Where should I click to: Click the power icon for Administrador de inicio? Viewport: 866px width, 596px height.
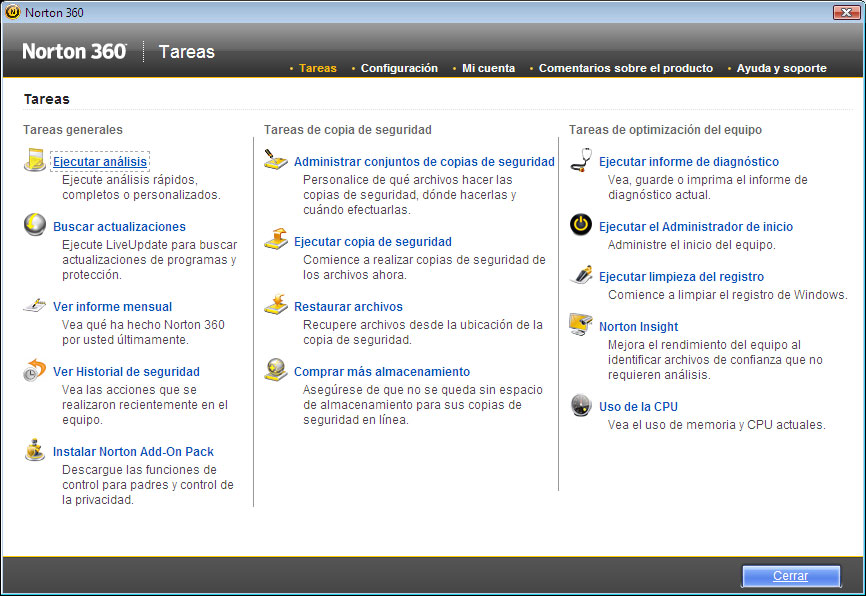point(581,226)
